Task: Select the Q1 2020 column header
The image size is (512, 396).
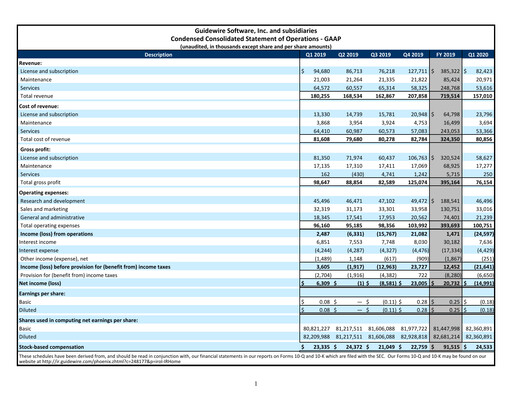Action: point(478,55)
